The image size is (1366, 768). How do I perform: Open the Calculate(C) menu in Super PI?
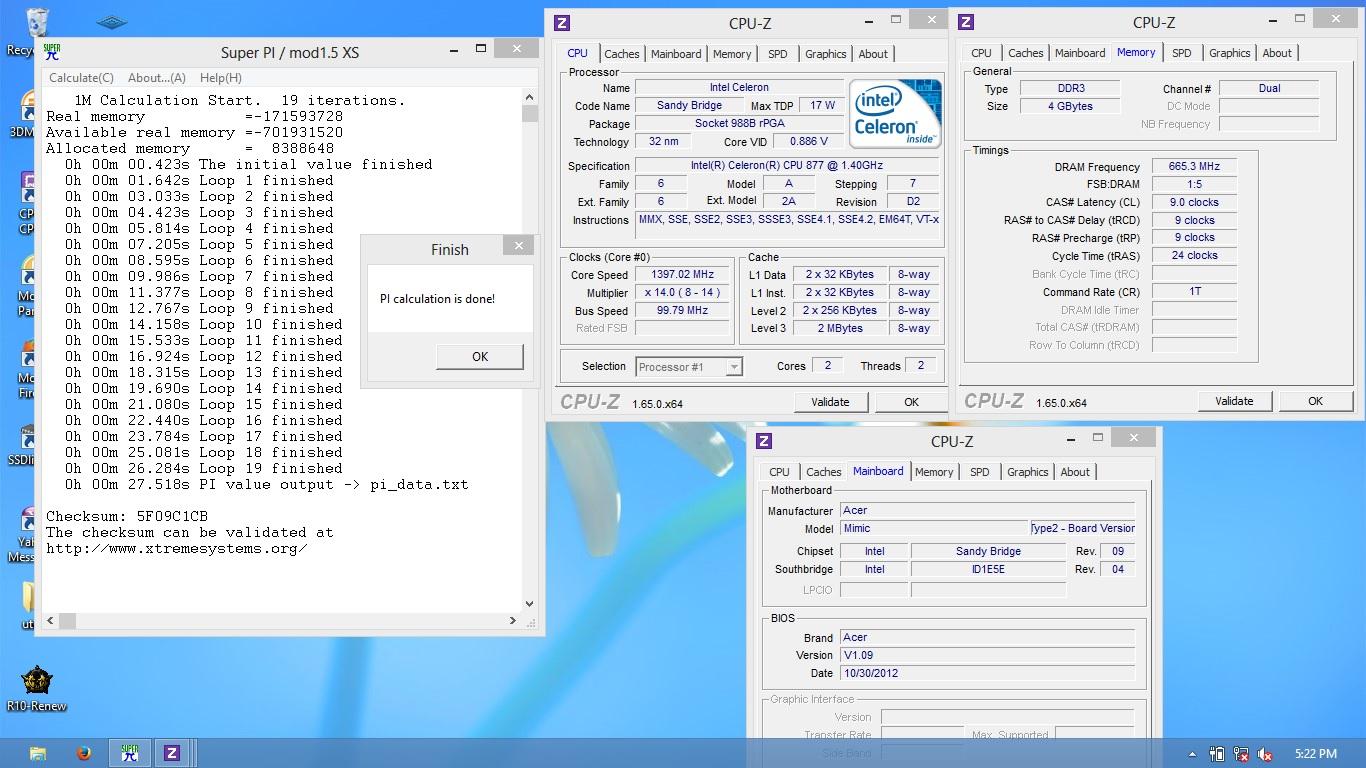pyautogui.click(x=81, y=77)
